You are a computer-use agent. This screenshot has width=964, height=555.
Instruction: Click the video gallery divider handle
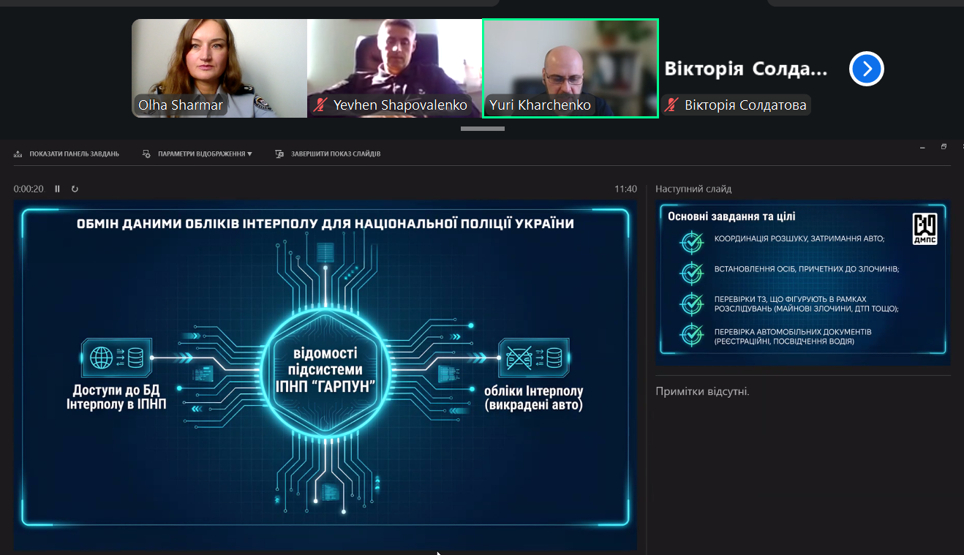pyautogui.click(x=483, y=128)
